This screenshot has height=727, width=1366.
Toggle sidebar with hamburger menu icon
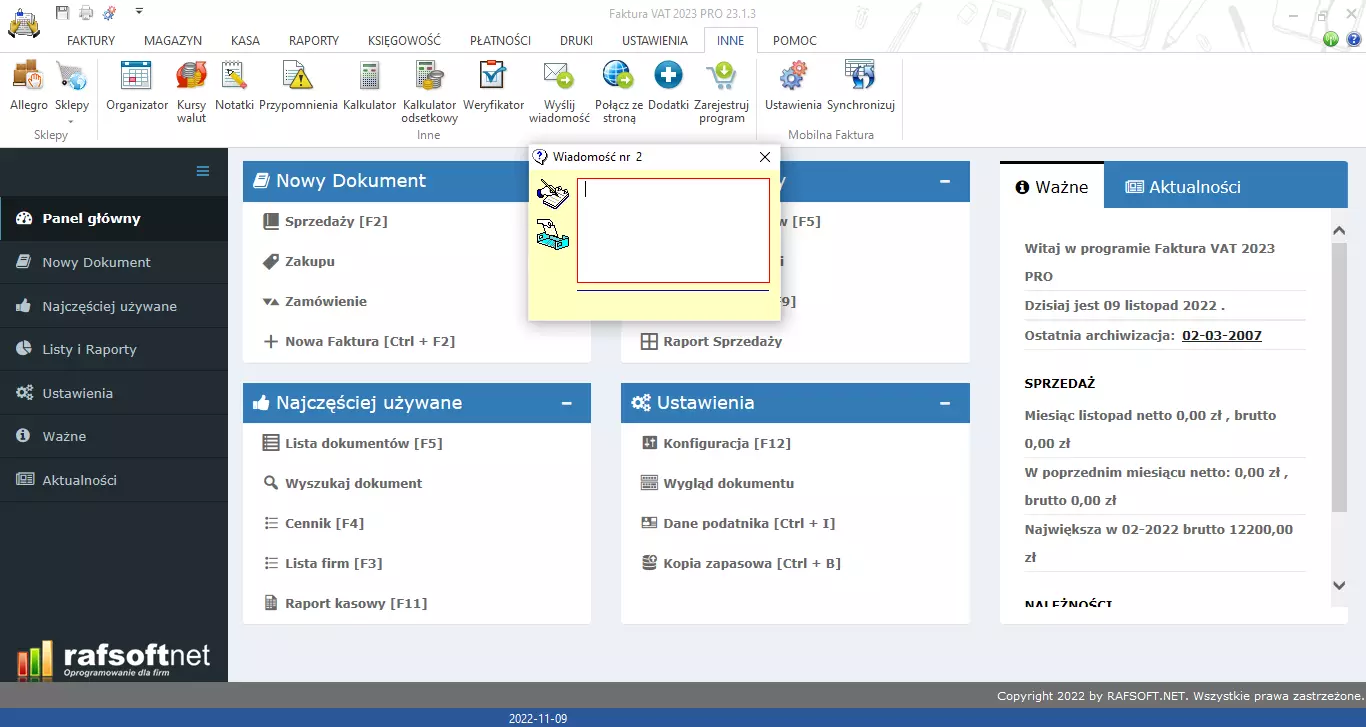203,171
